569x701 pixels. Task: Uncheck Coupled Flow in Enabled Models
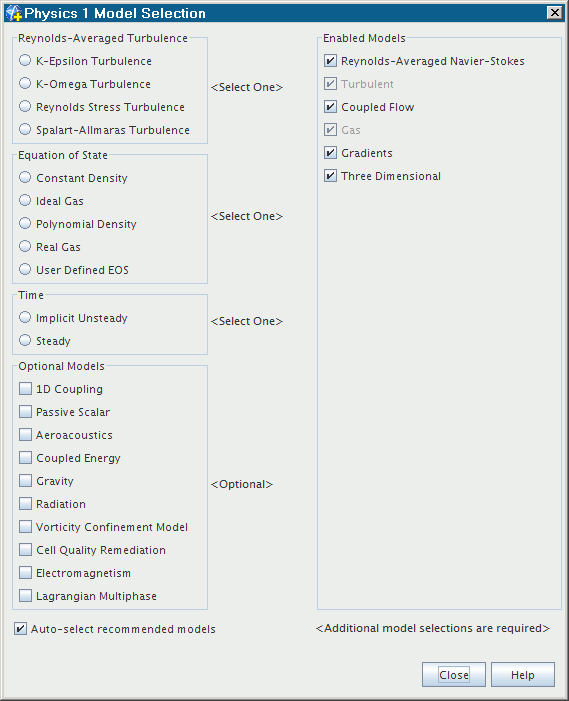point(330,106)
